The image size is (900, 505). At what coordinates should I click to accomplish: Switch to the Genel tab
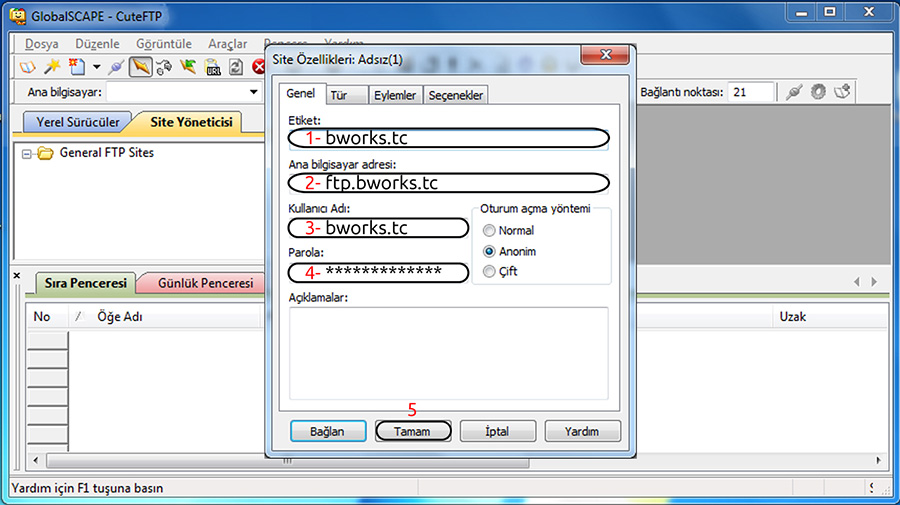(301, 94)
